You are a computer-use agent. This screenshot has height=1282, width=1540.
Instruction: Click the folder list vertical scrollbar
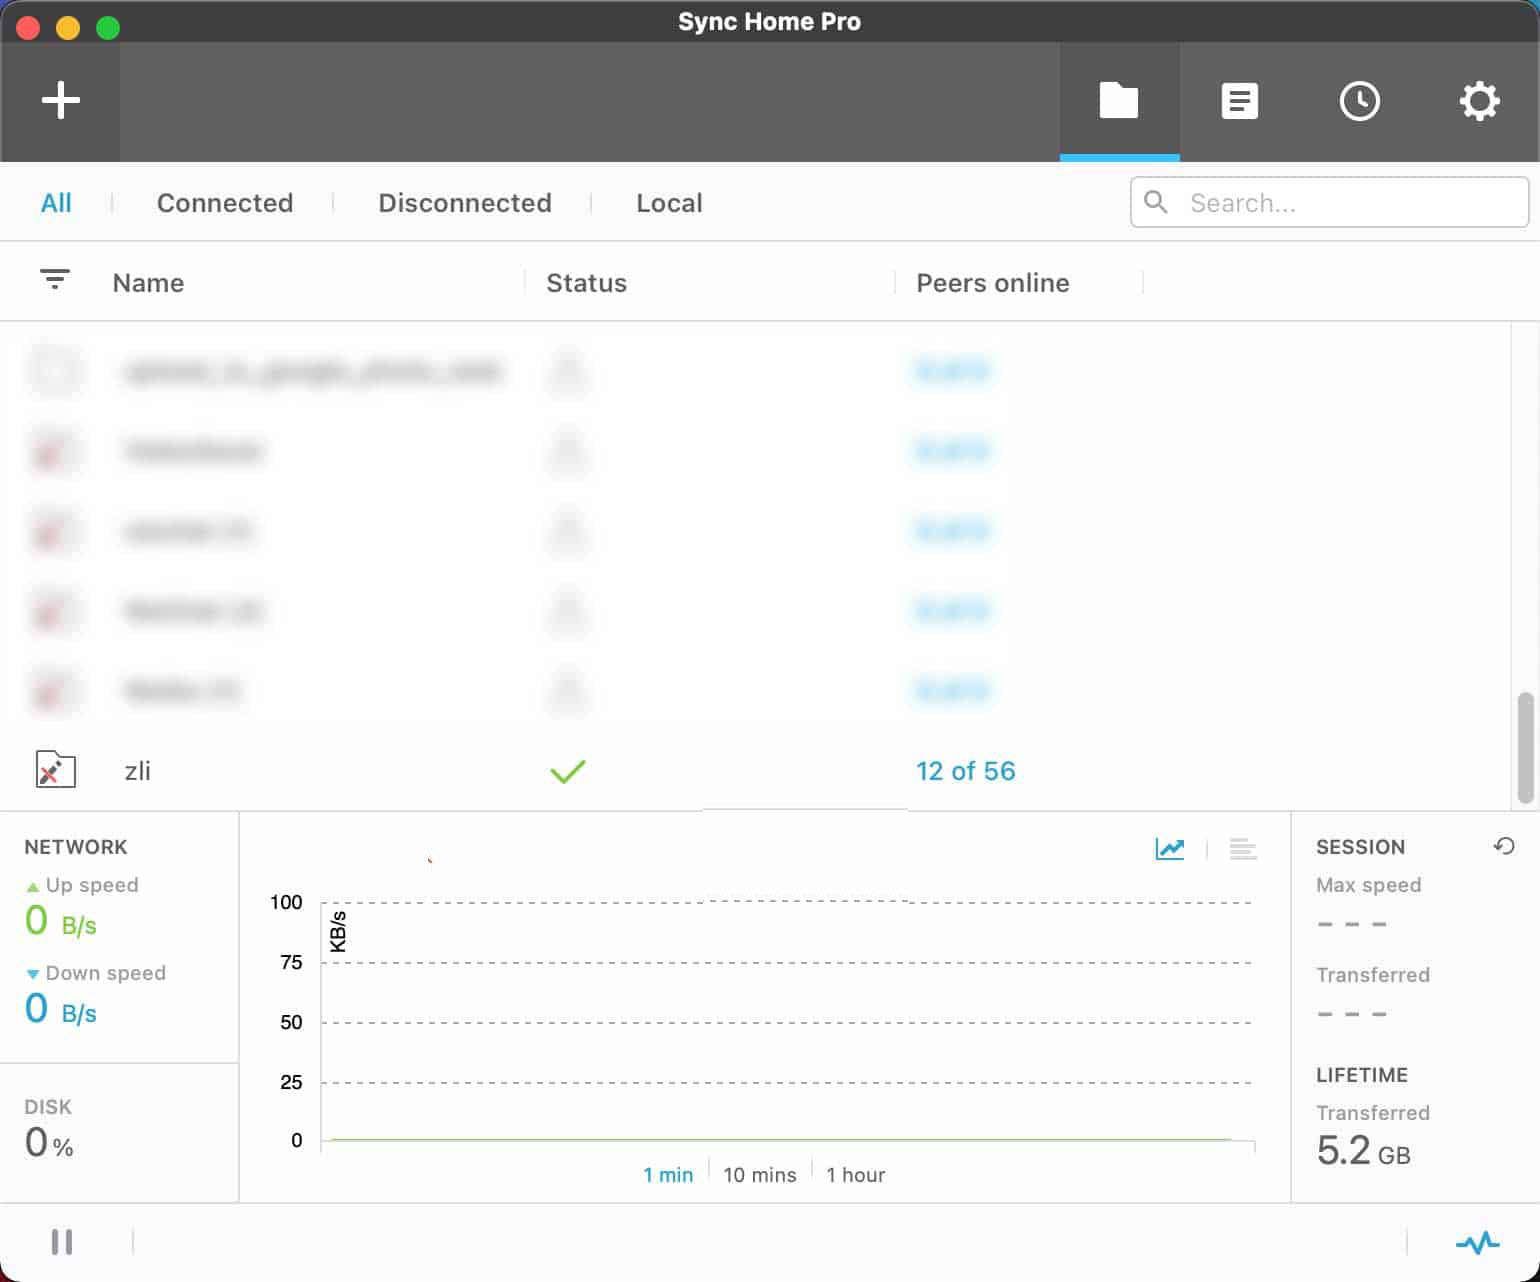[x=1525, y=747]
